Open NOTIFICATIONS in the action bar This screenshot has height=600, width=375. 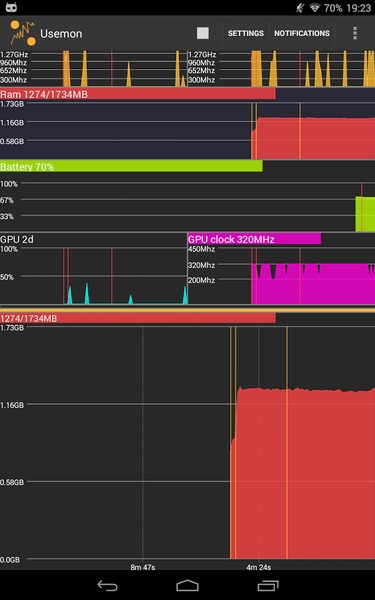302,33
